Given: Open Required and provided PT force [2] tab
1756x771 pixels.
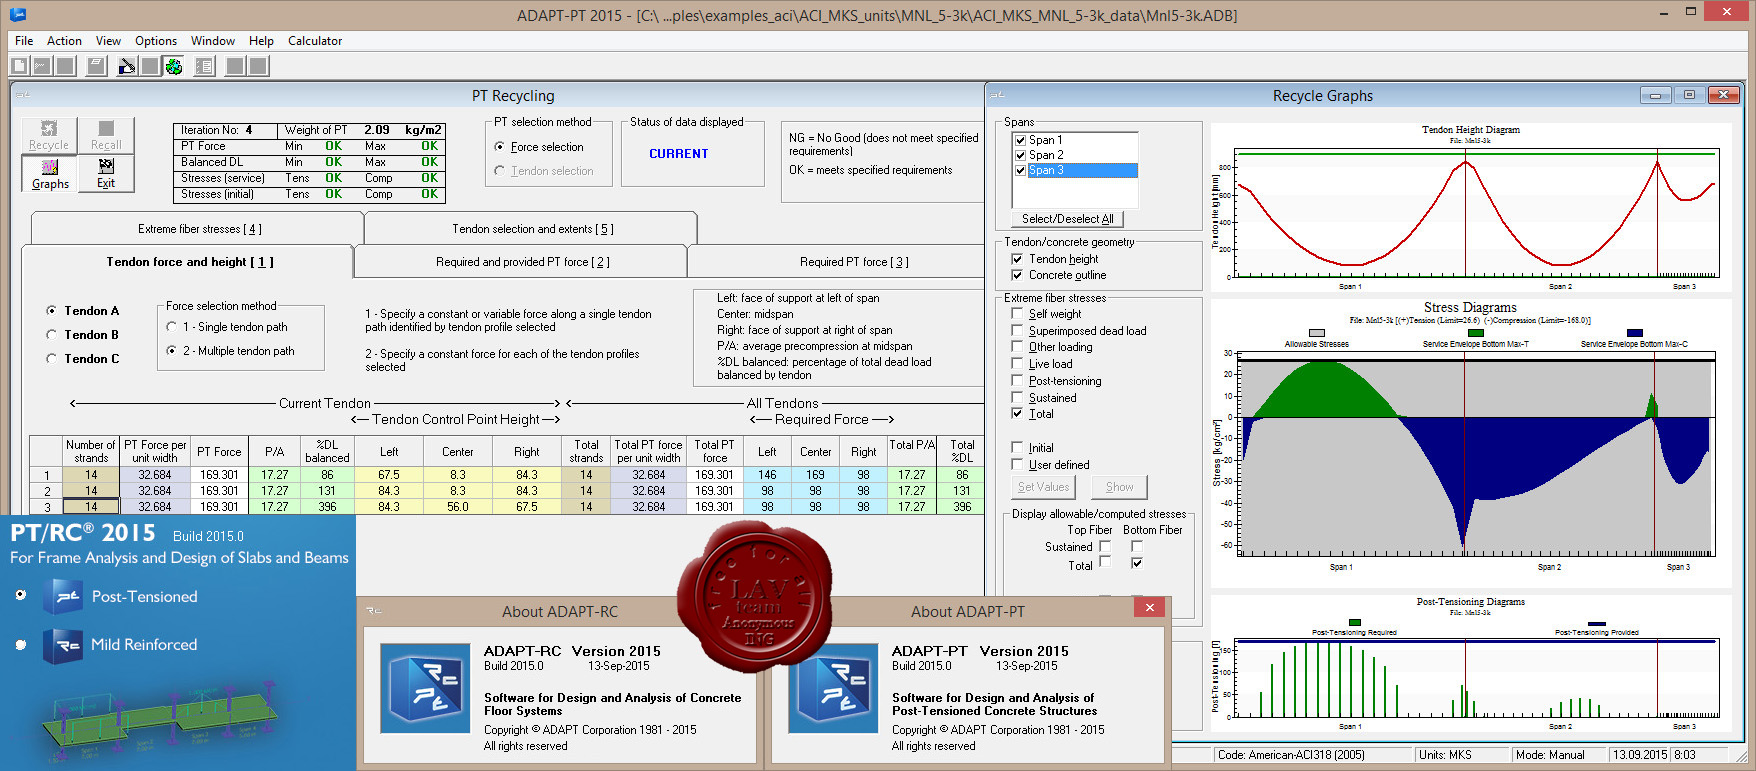Looking at the screenshot, I should [522, 262].
